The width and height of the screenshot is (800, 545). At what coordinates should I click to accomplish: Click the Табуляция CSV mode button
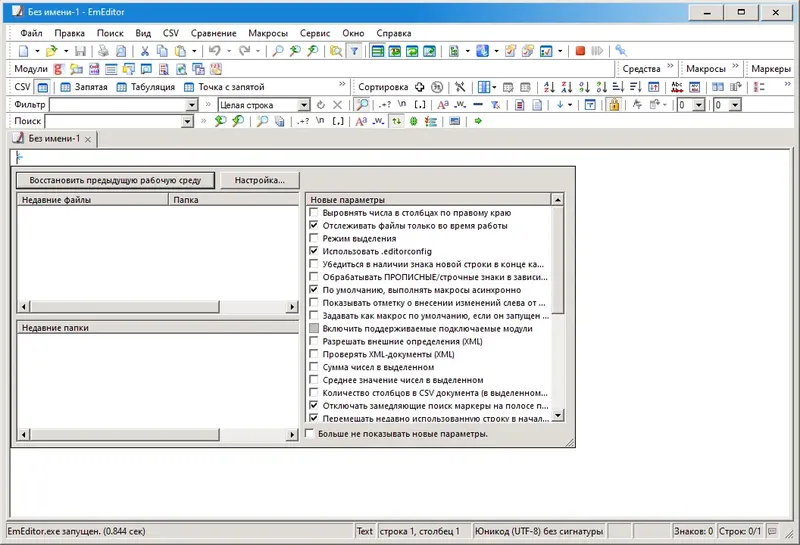pyautogui.click(x=146, y=87)
